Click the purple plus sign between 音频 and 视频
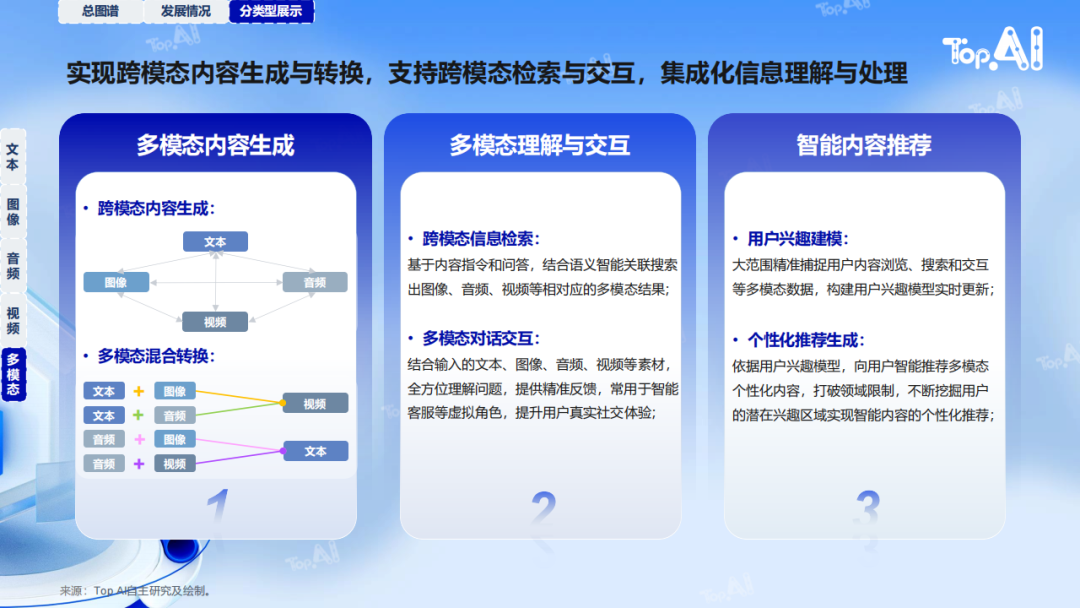Screen dimensions: 1080x608 click(x=138, y=463)
